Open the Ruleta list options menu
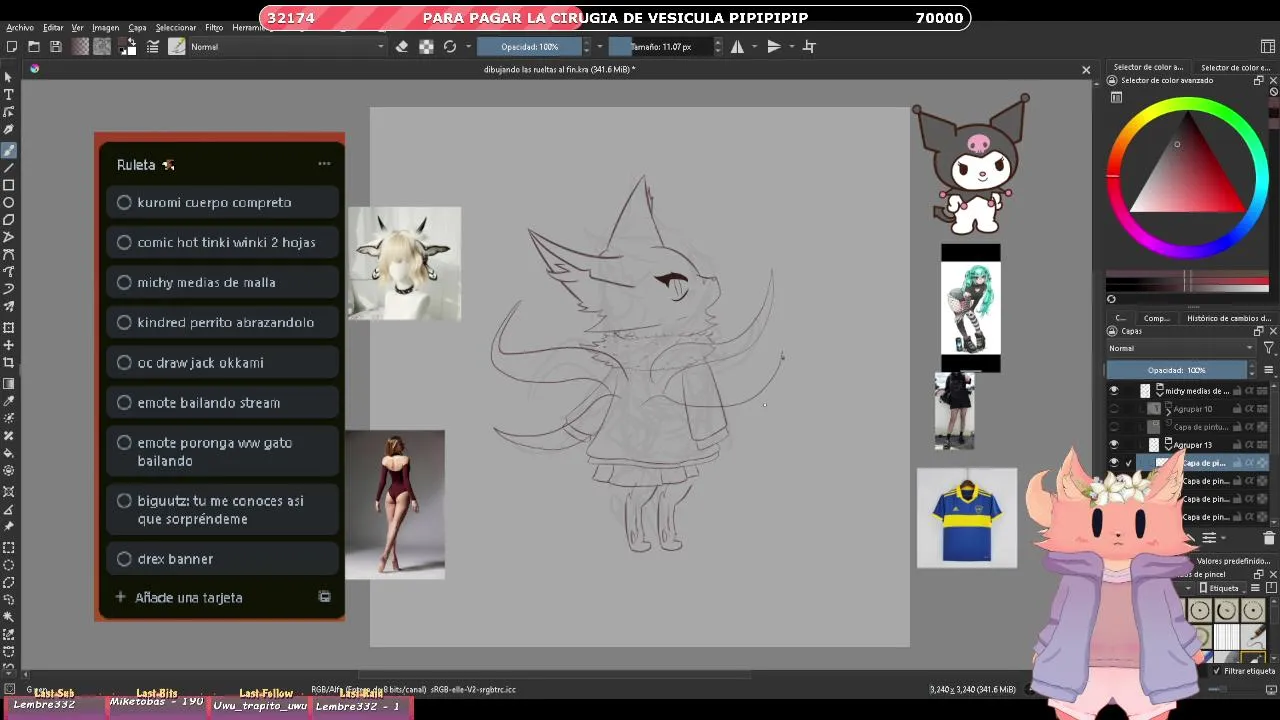Screen dimensions: 1280x720 324,164
